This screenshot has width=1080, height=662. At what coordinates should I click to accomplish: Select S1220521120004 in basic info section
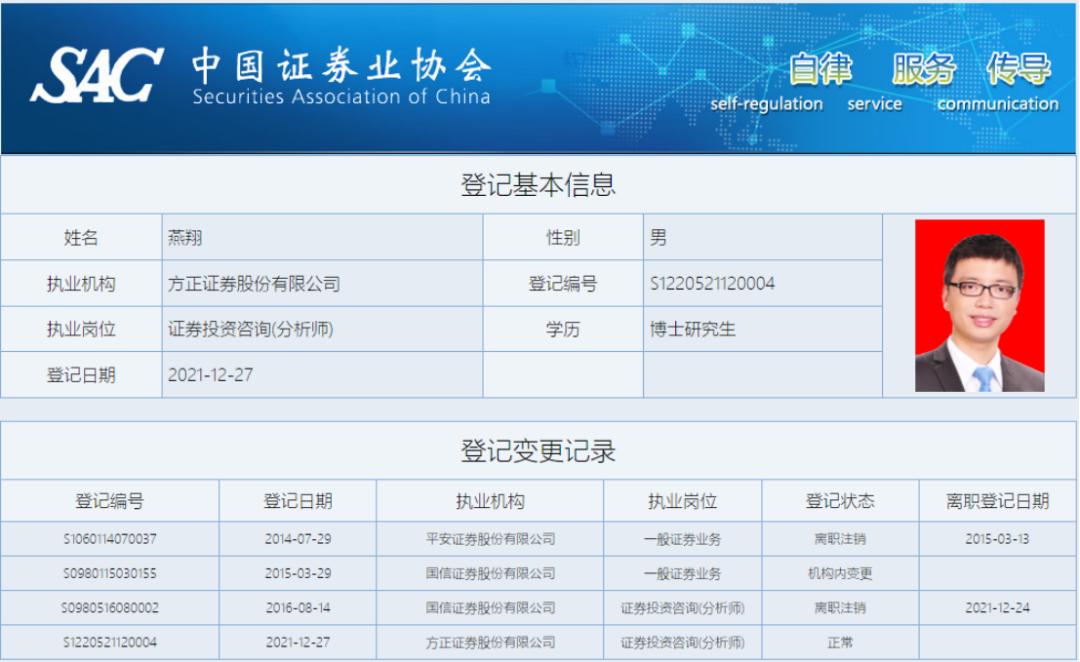(712, 283)
